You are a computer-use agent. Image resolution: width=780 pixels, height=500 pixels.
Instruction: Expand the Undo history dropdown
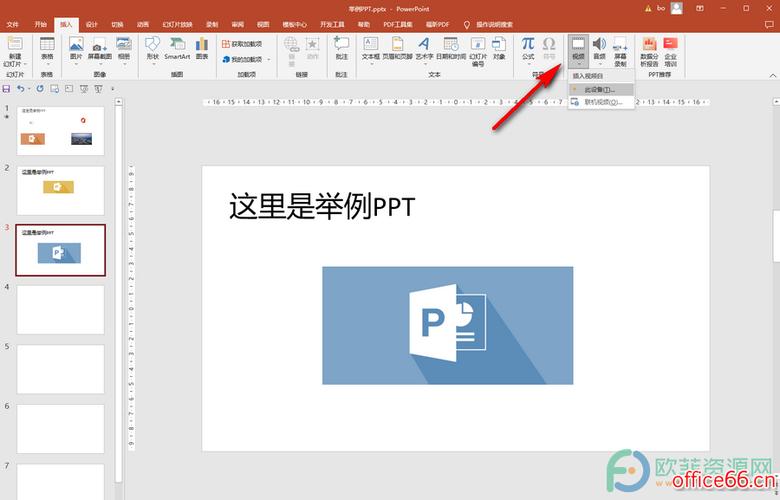point(29,89)
